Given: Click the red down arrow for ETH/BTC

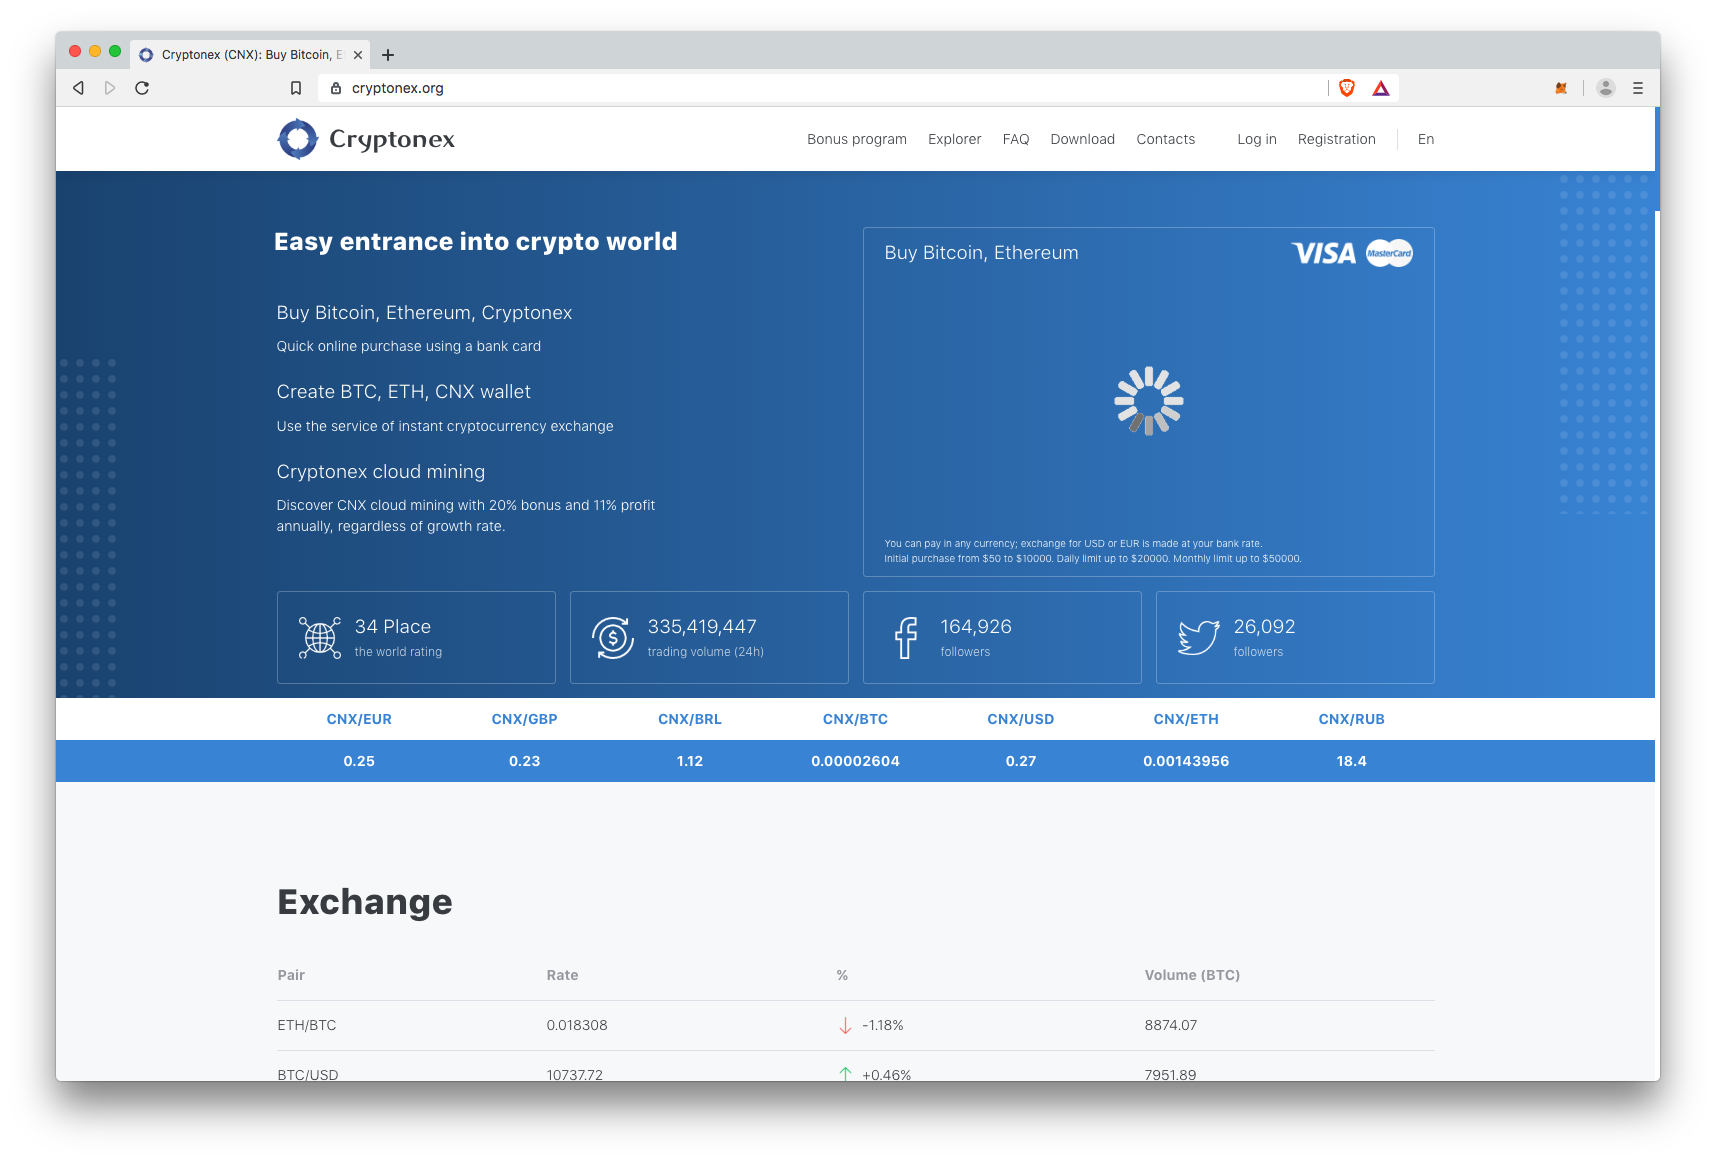Looking at the screenshot, I should [x=845, y=1025].
